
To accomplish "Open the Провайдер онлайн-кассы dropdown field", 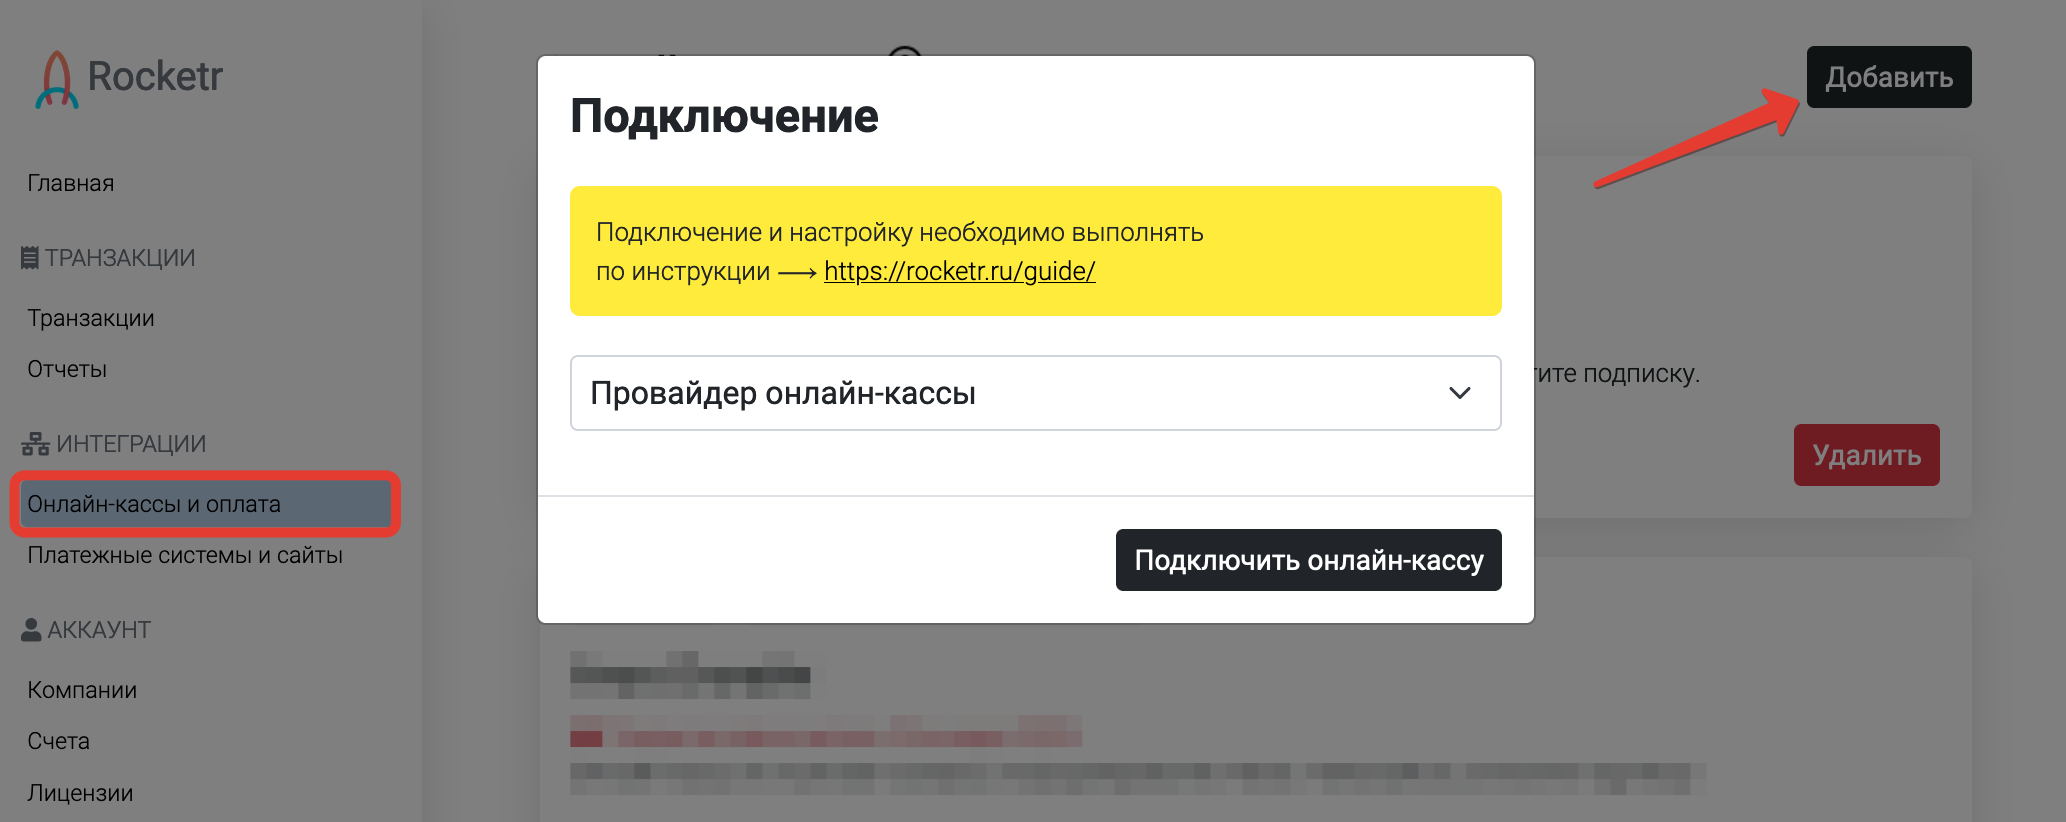I will (x=1035, y=393).
